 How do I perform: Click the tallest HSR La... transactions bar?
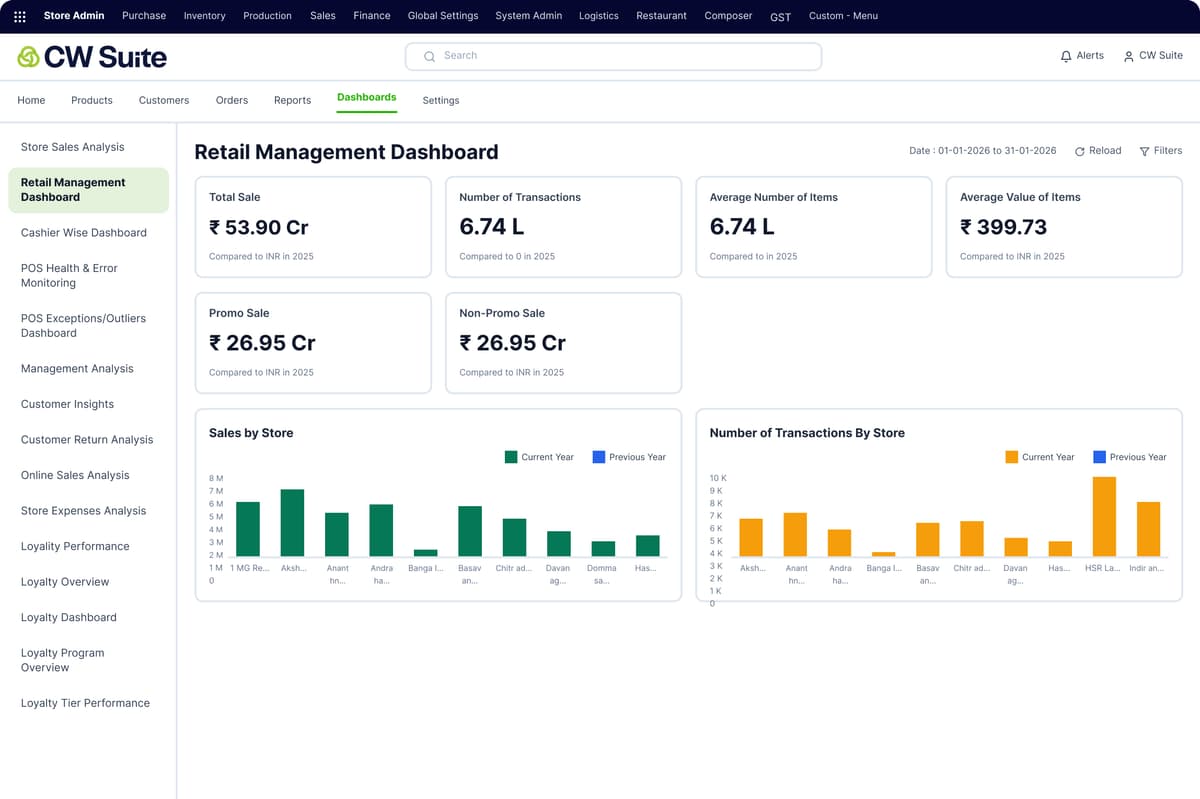point(1104,516)
